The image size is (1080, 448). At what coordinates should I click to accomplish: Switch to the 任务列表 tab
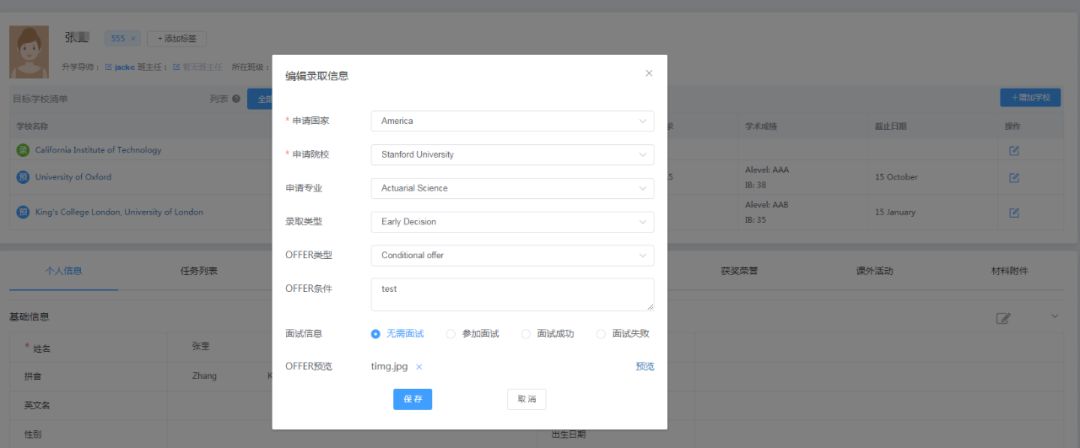199,271
